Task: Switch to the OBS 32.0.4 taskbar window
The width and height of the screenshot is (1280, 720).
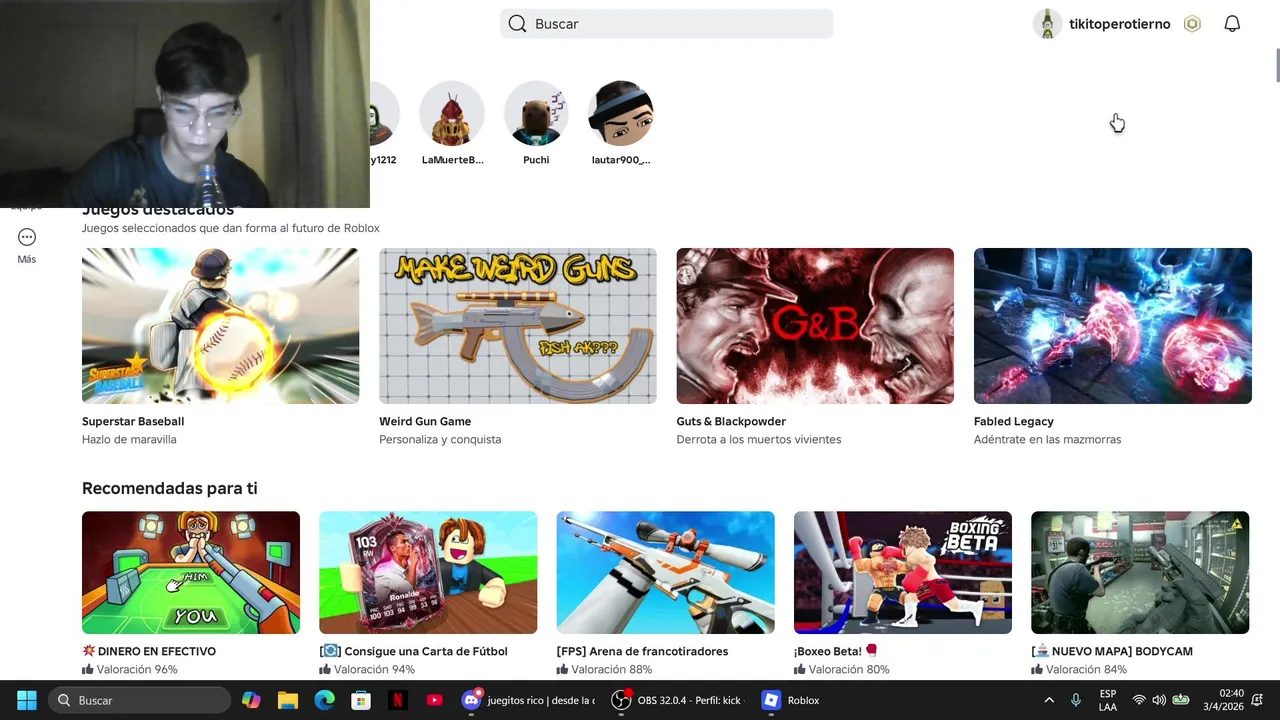Action: pyautogui.click(x=677, y=700)
